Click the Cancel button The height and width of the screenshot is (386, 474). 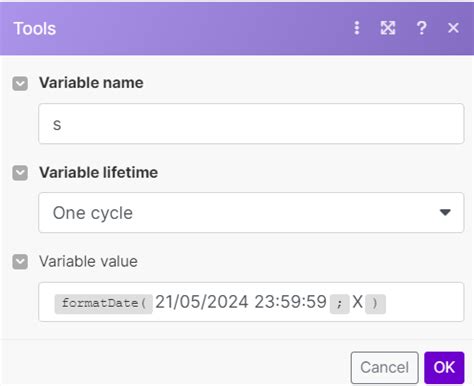(x=384, y=368)
